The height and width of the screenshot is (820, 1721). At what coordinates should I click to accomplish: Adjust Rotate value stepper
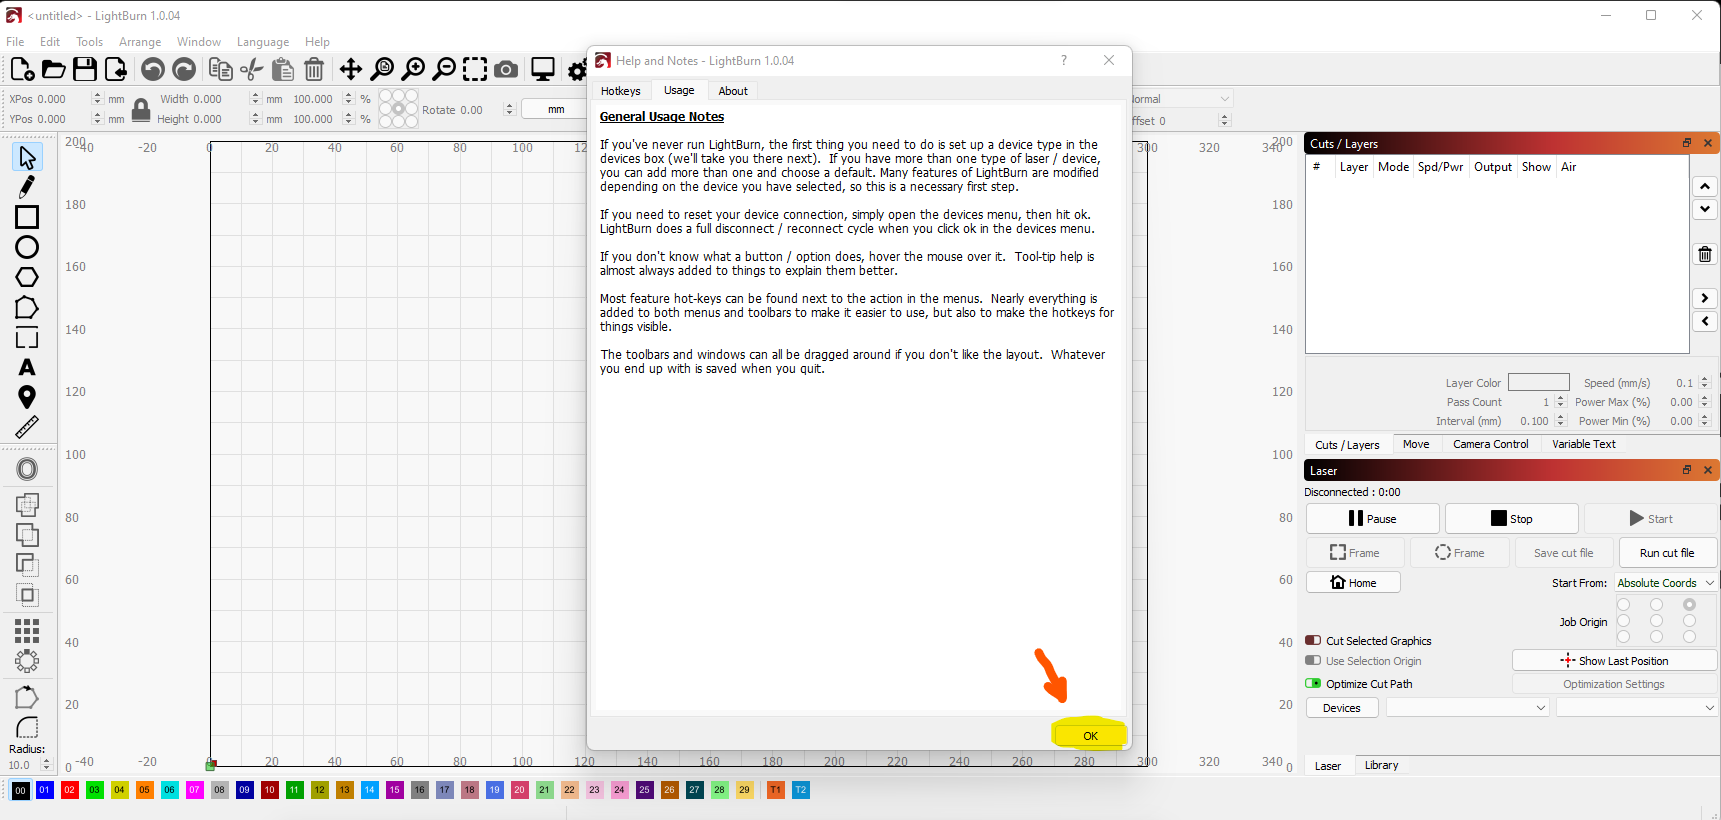click(509, 110)
